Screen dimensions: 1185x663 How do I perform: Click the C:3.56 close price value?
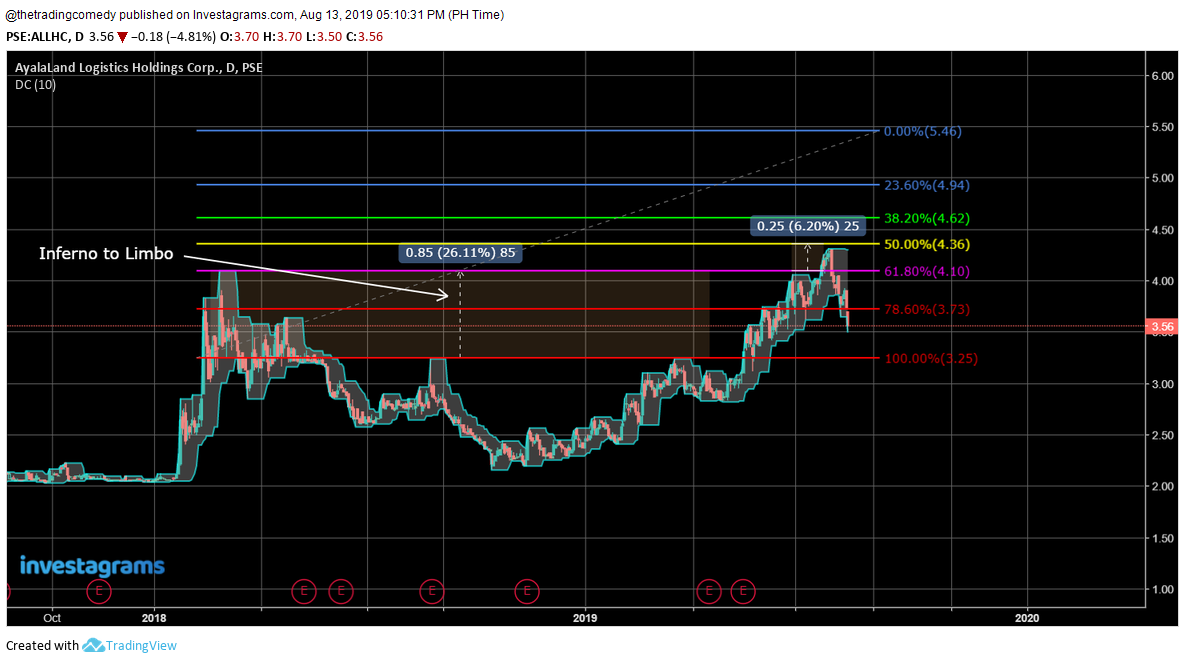(x=364, y=37)
